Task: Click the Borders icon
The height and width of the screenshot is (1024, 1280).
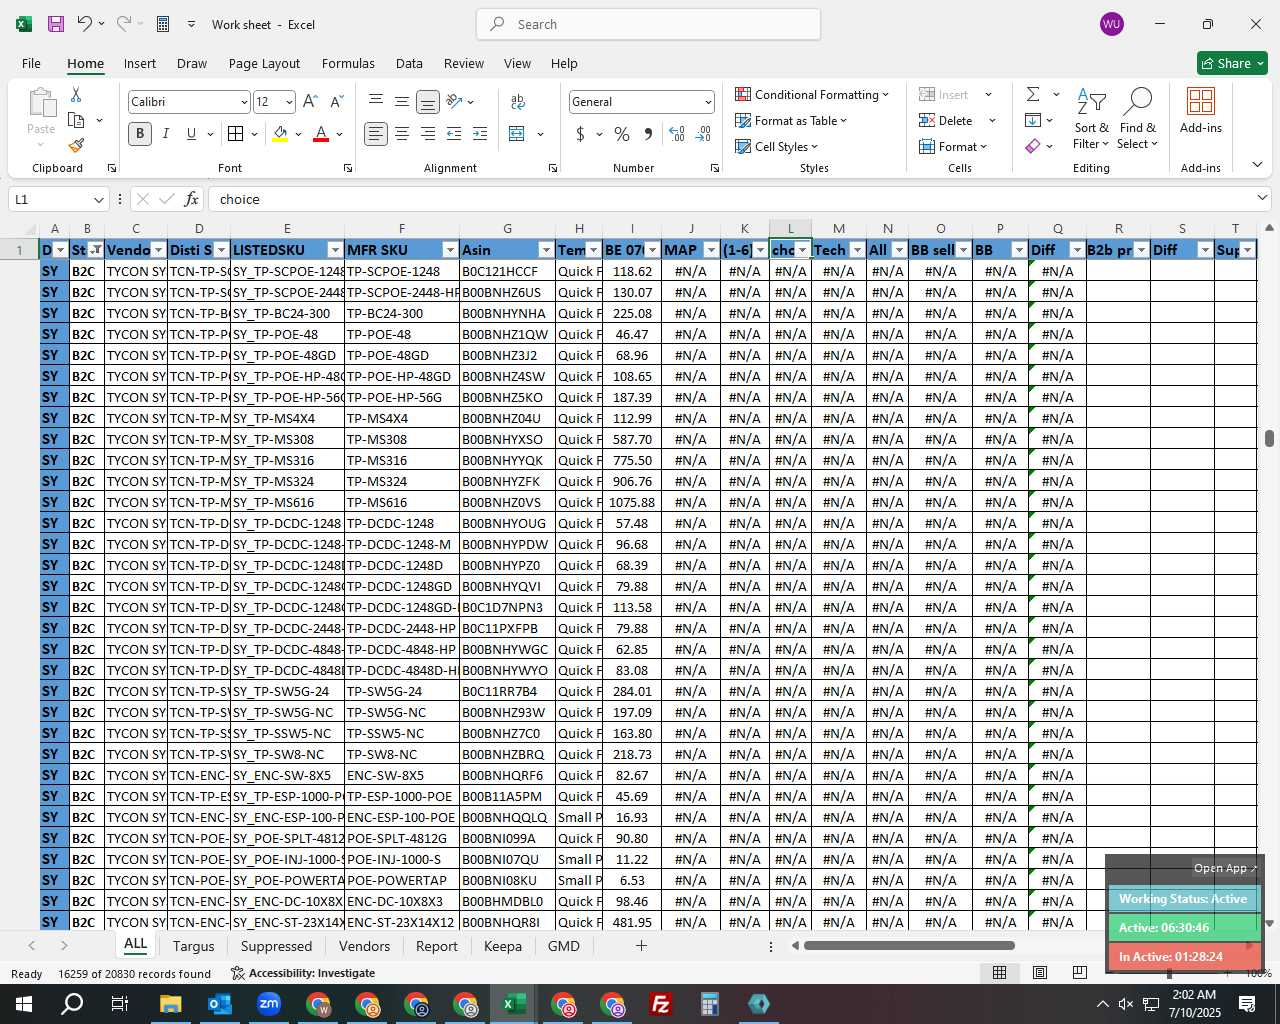Action: (x=235, y=134)
